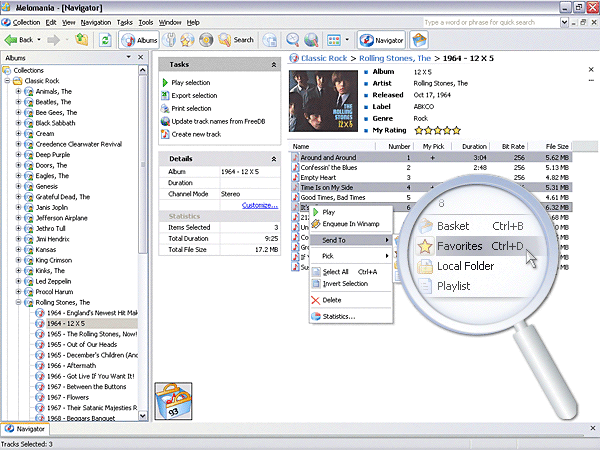Collapse the Classic Rock tree node
Screen dimensions: 600x450
[x=7, y=81]
